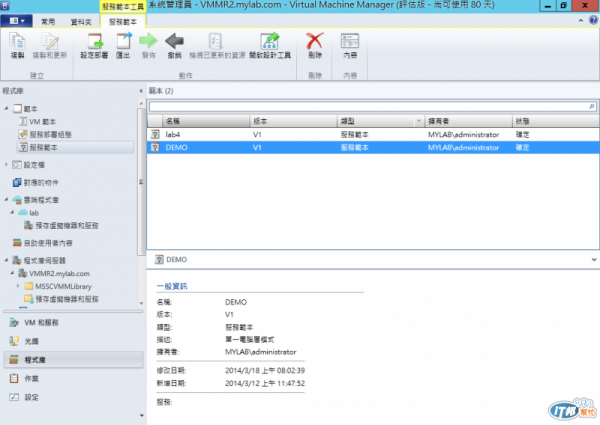The height and width of the screenshot is (425, 600).
Task: Open the 類型 column filter dropdown
Action: [x=419, y=121]
